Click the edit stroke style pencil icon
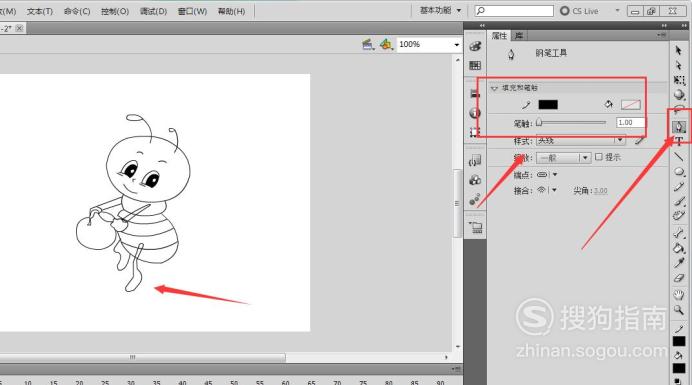The width and height of the screenshot is (692, 385). 639,141
